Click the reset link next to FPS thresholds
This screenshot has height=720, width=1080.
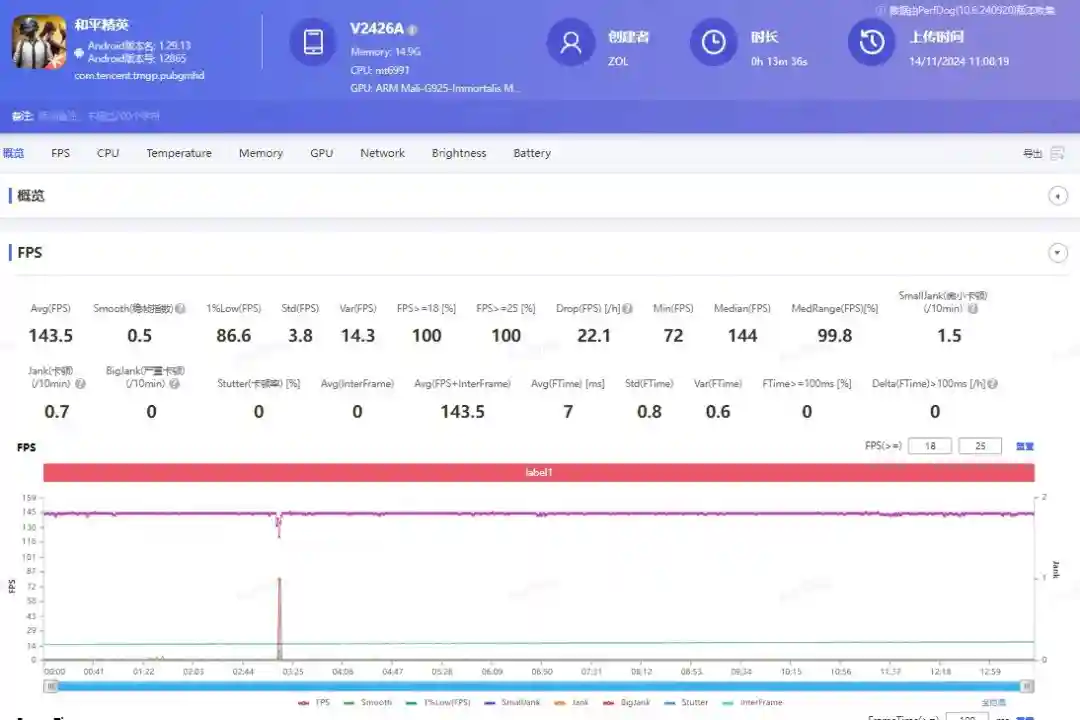(1024, 446)
